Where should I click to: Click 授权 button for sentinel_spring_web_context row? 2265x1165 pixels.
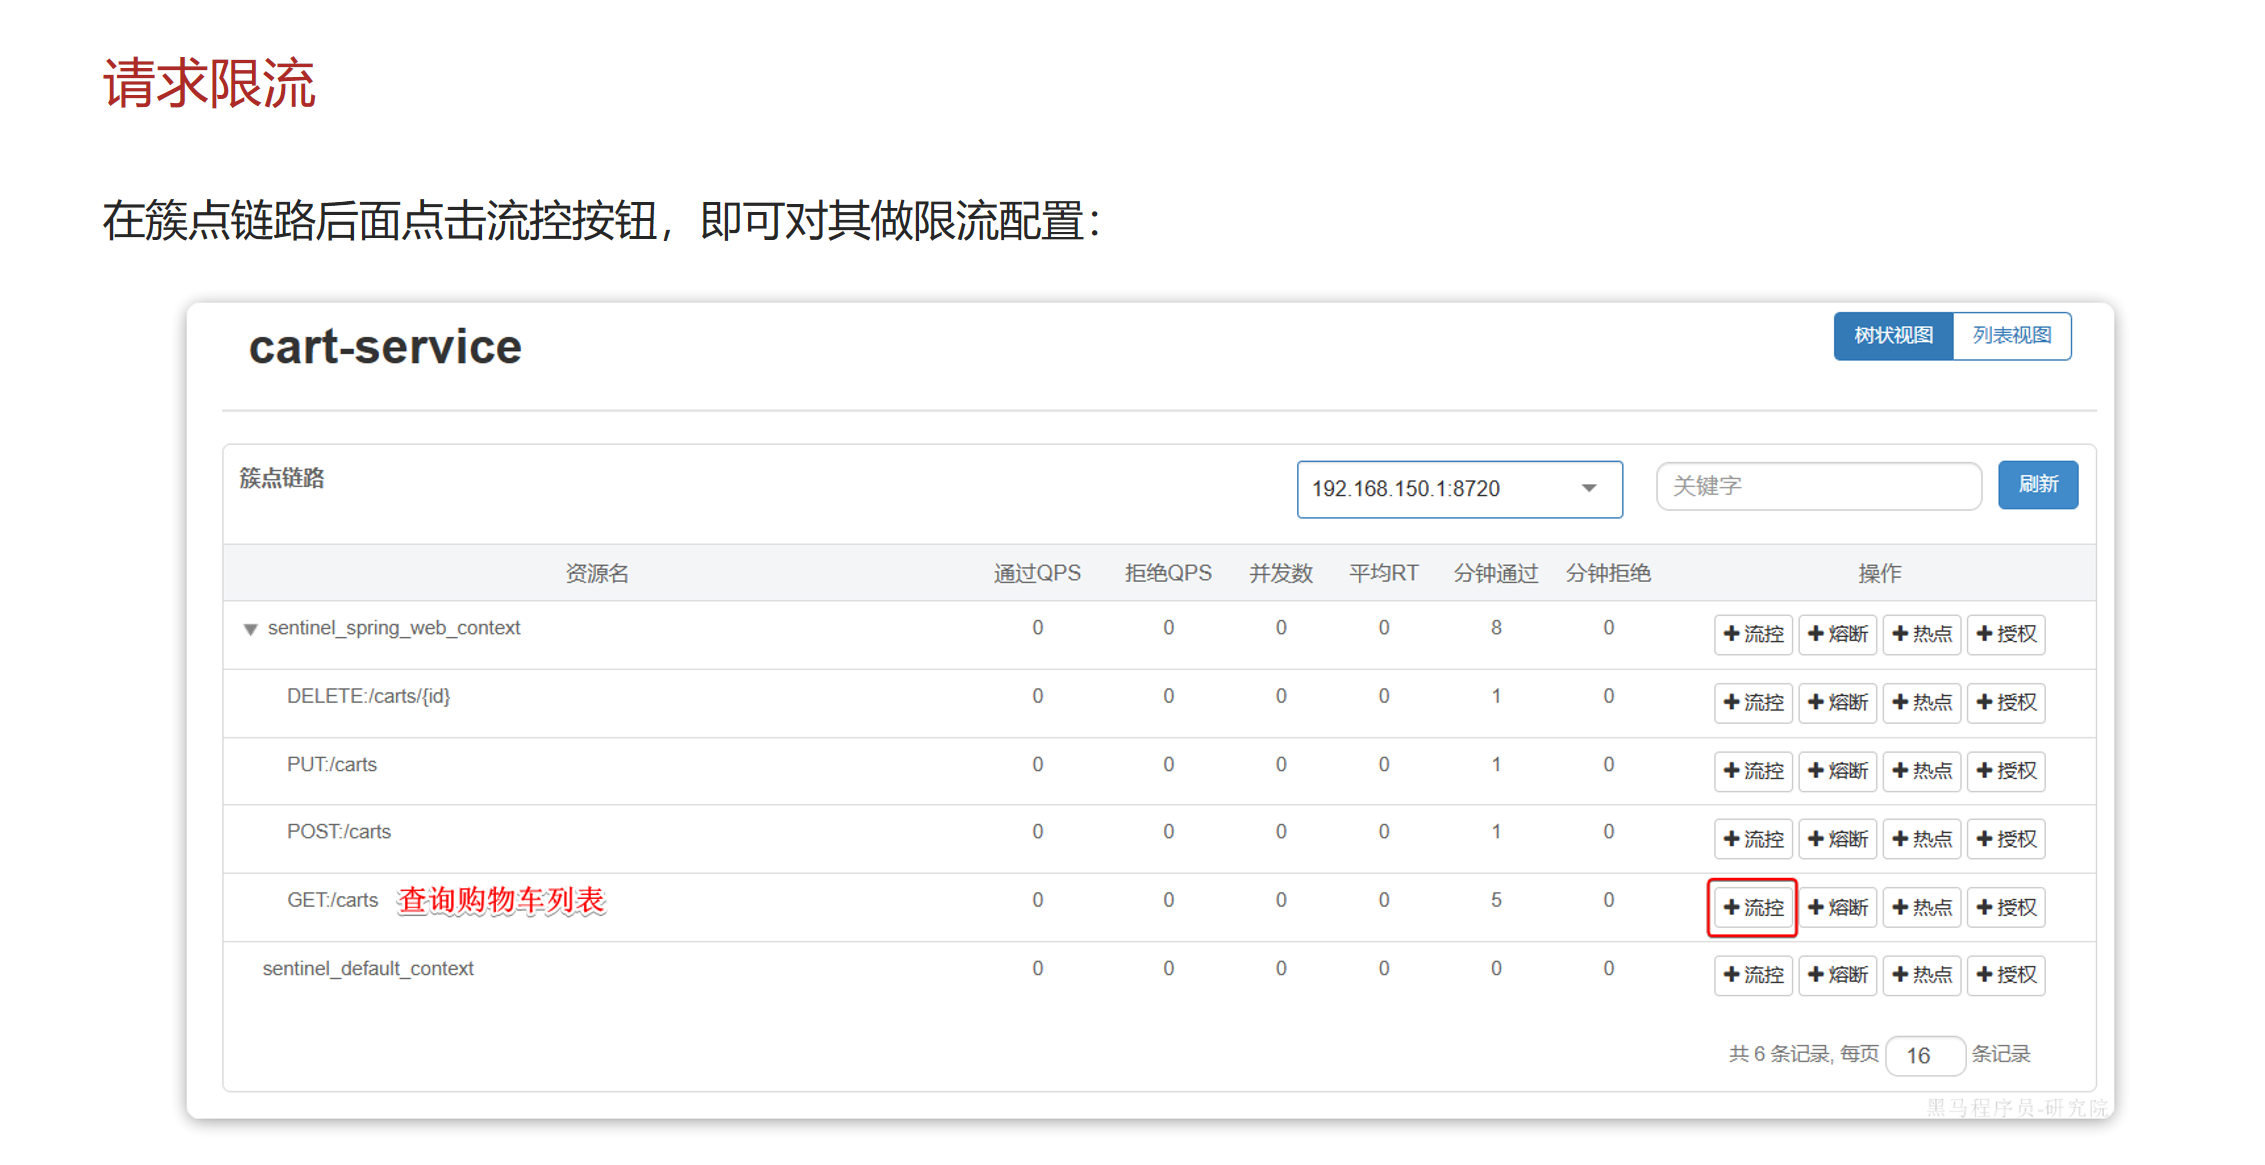[x=2006, y=634]
